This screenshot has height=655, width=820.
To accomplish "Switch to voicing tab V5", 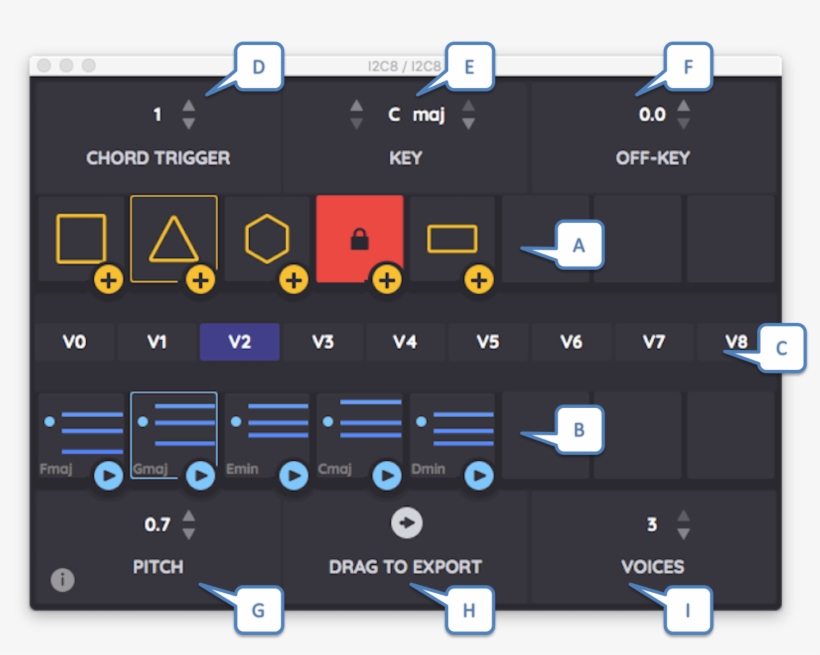I will click(x=487, y=342).
